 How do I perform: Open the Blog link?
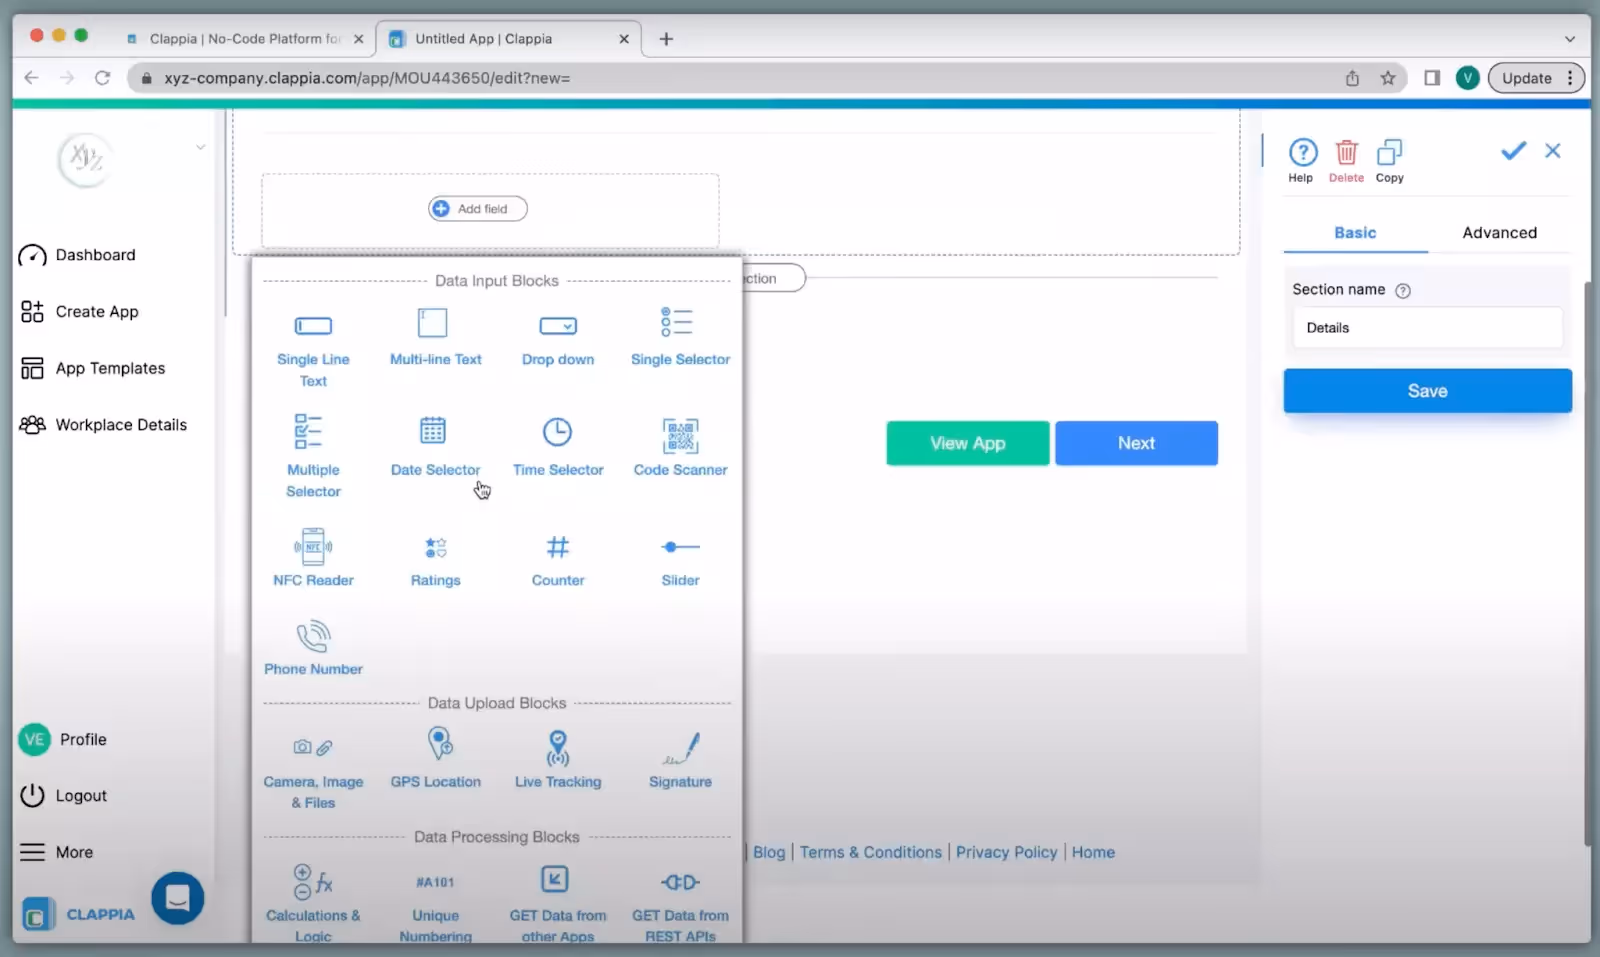[769, 852]
